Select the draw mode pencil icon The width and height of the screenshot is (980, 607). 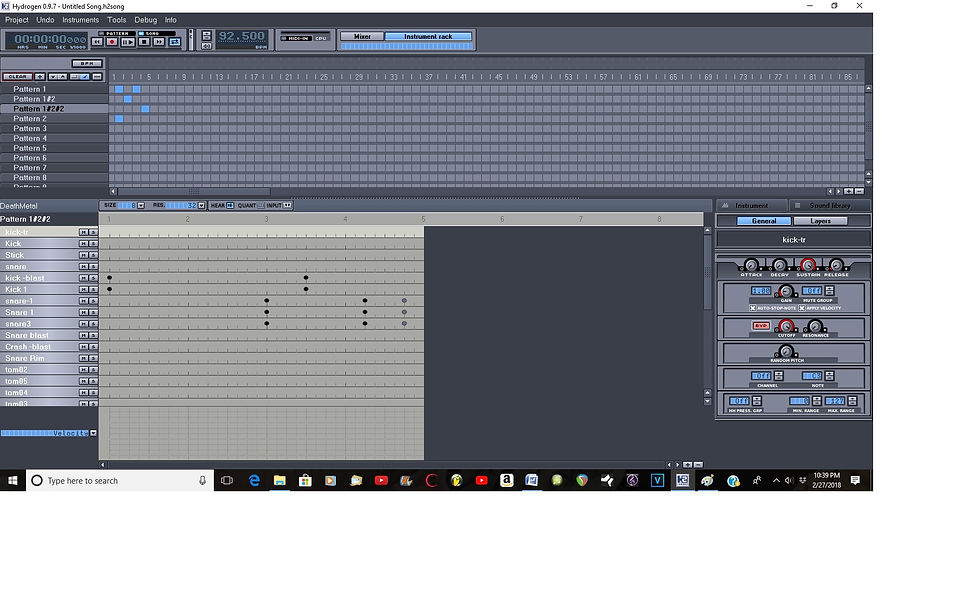point(85,76)
